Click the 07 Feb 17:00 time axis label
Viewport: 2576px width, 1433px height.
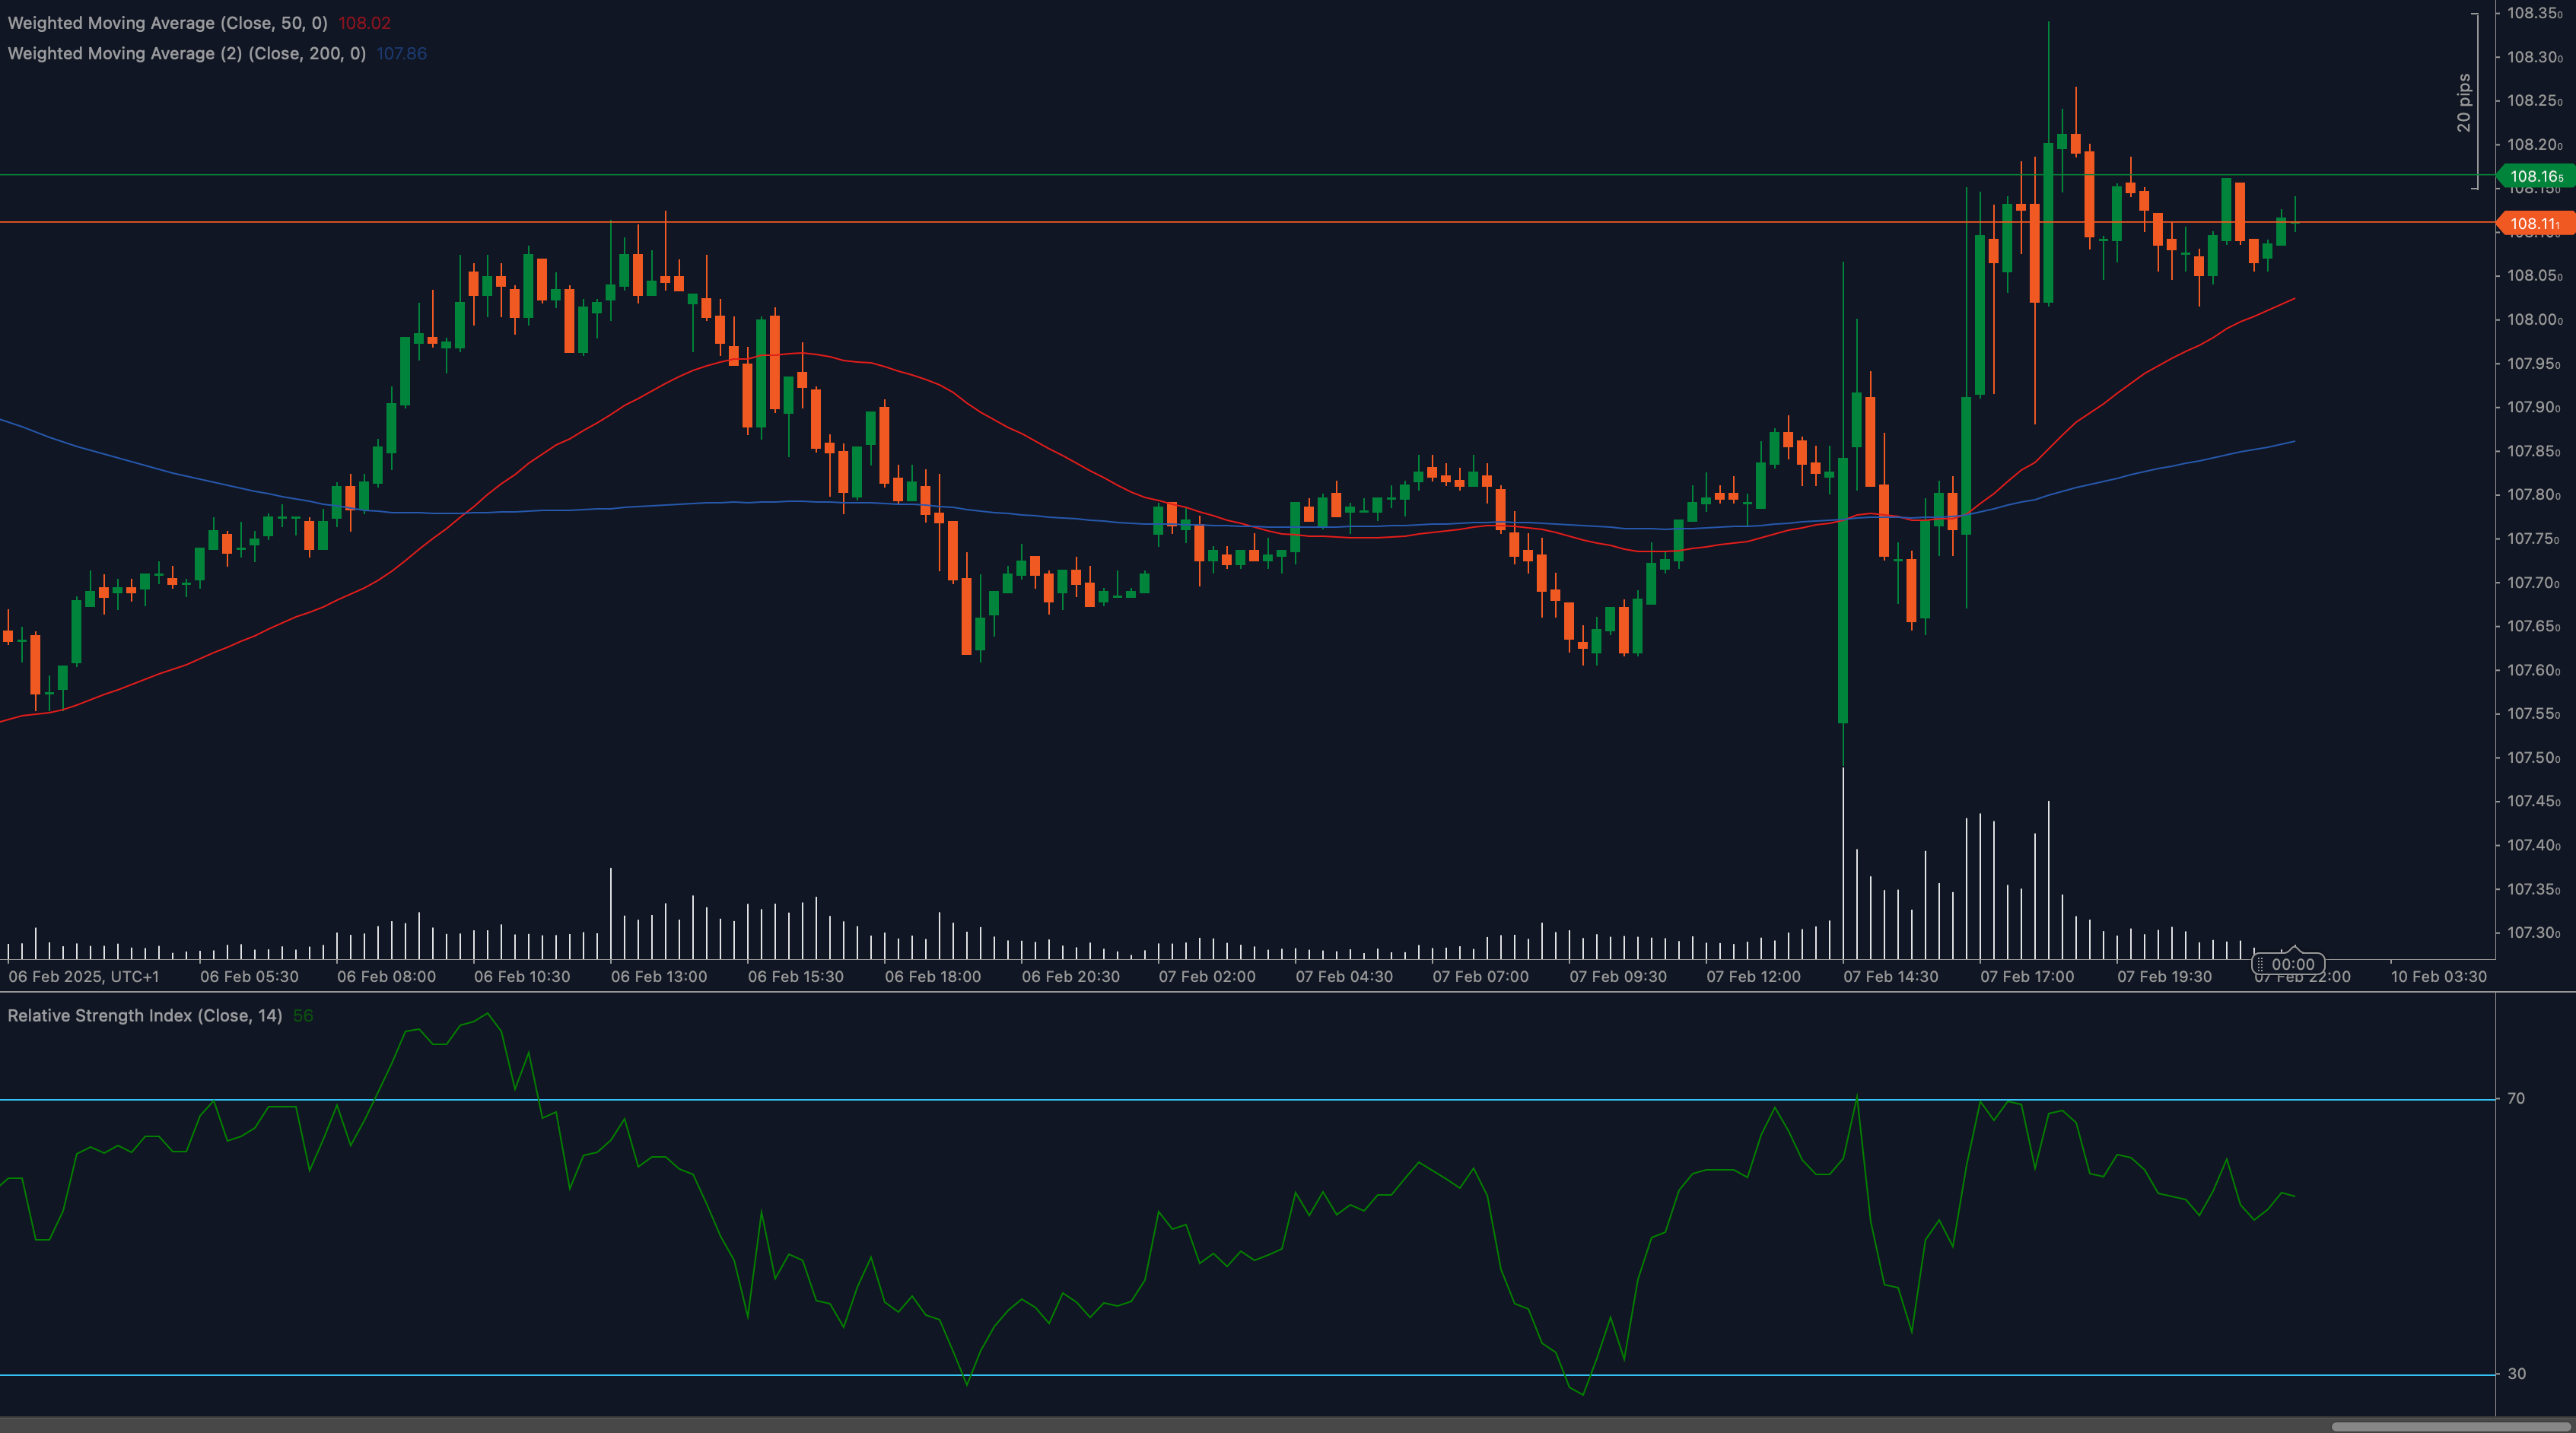tap(2027, 976)
